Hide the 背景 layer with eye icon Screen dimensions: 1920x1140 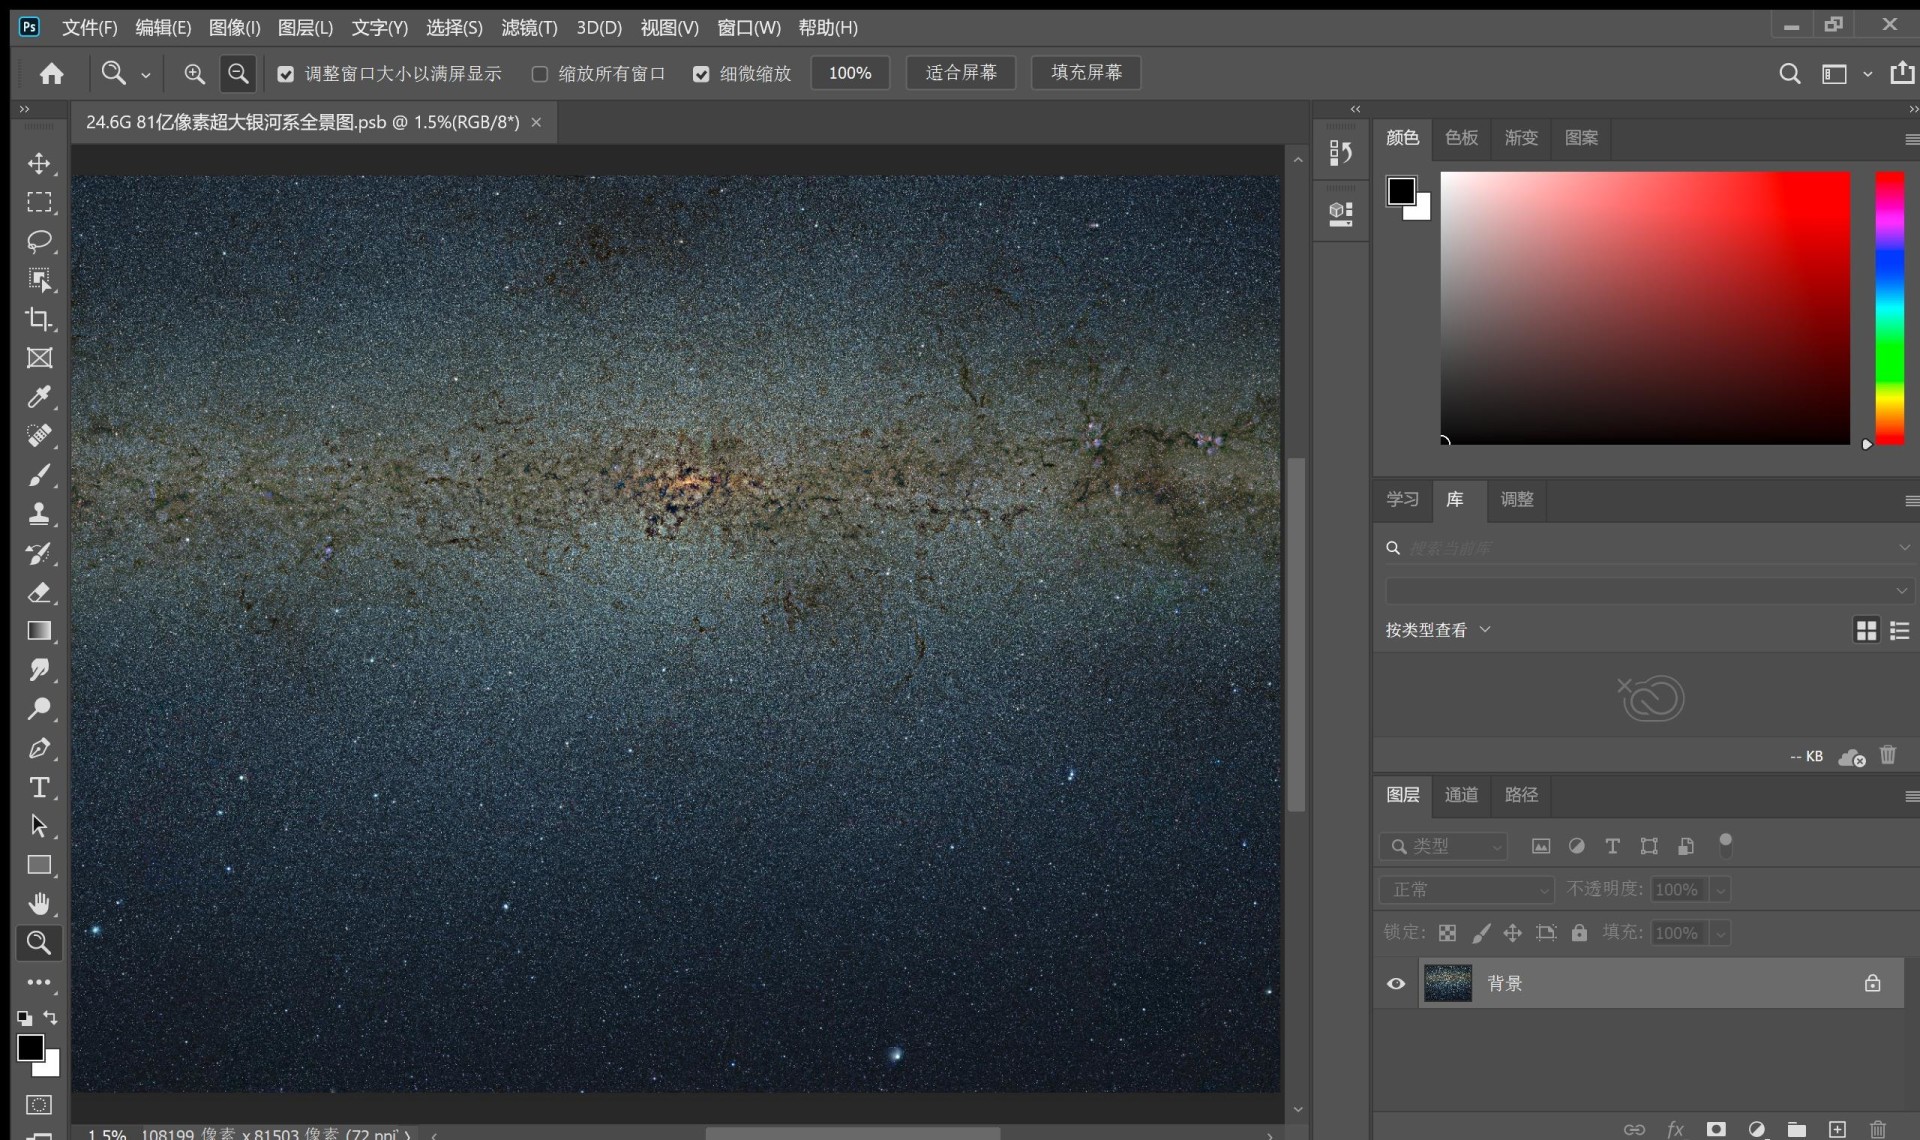[x=1396, y=984]
